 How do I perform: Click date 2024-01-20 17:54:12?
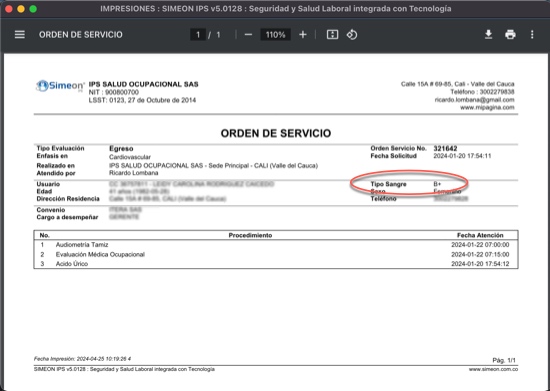click(x=480, y=264)
